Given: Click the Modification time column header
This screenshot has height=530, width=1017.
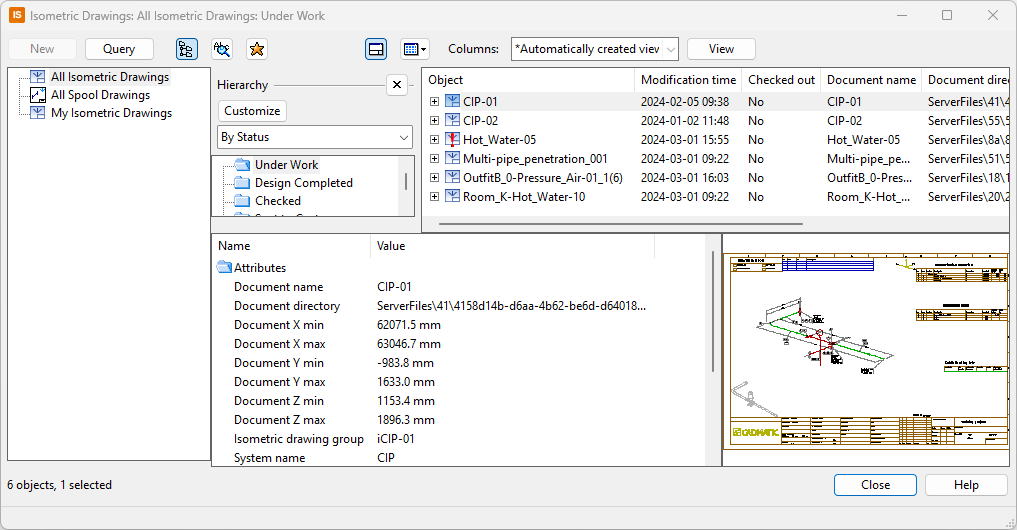Looking at the screenshot, I should (x=688, y=80).
